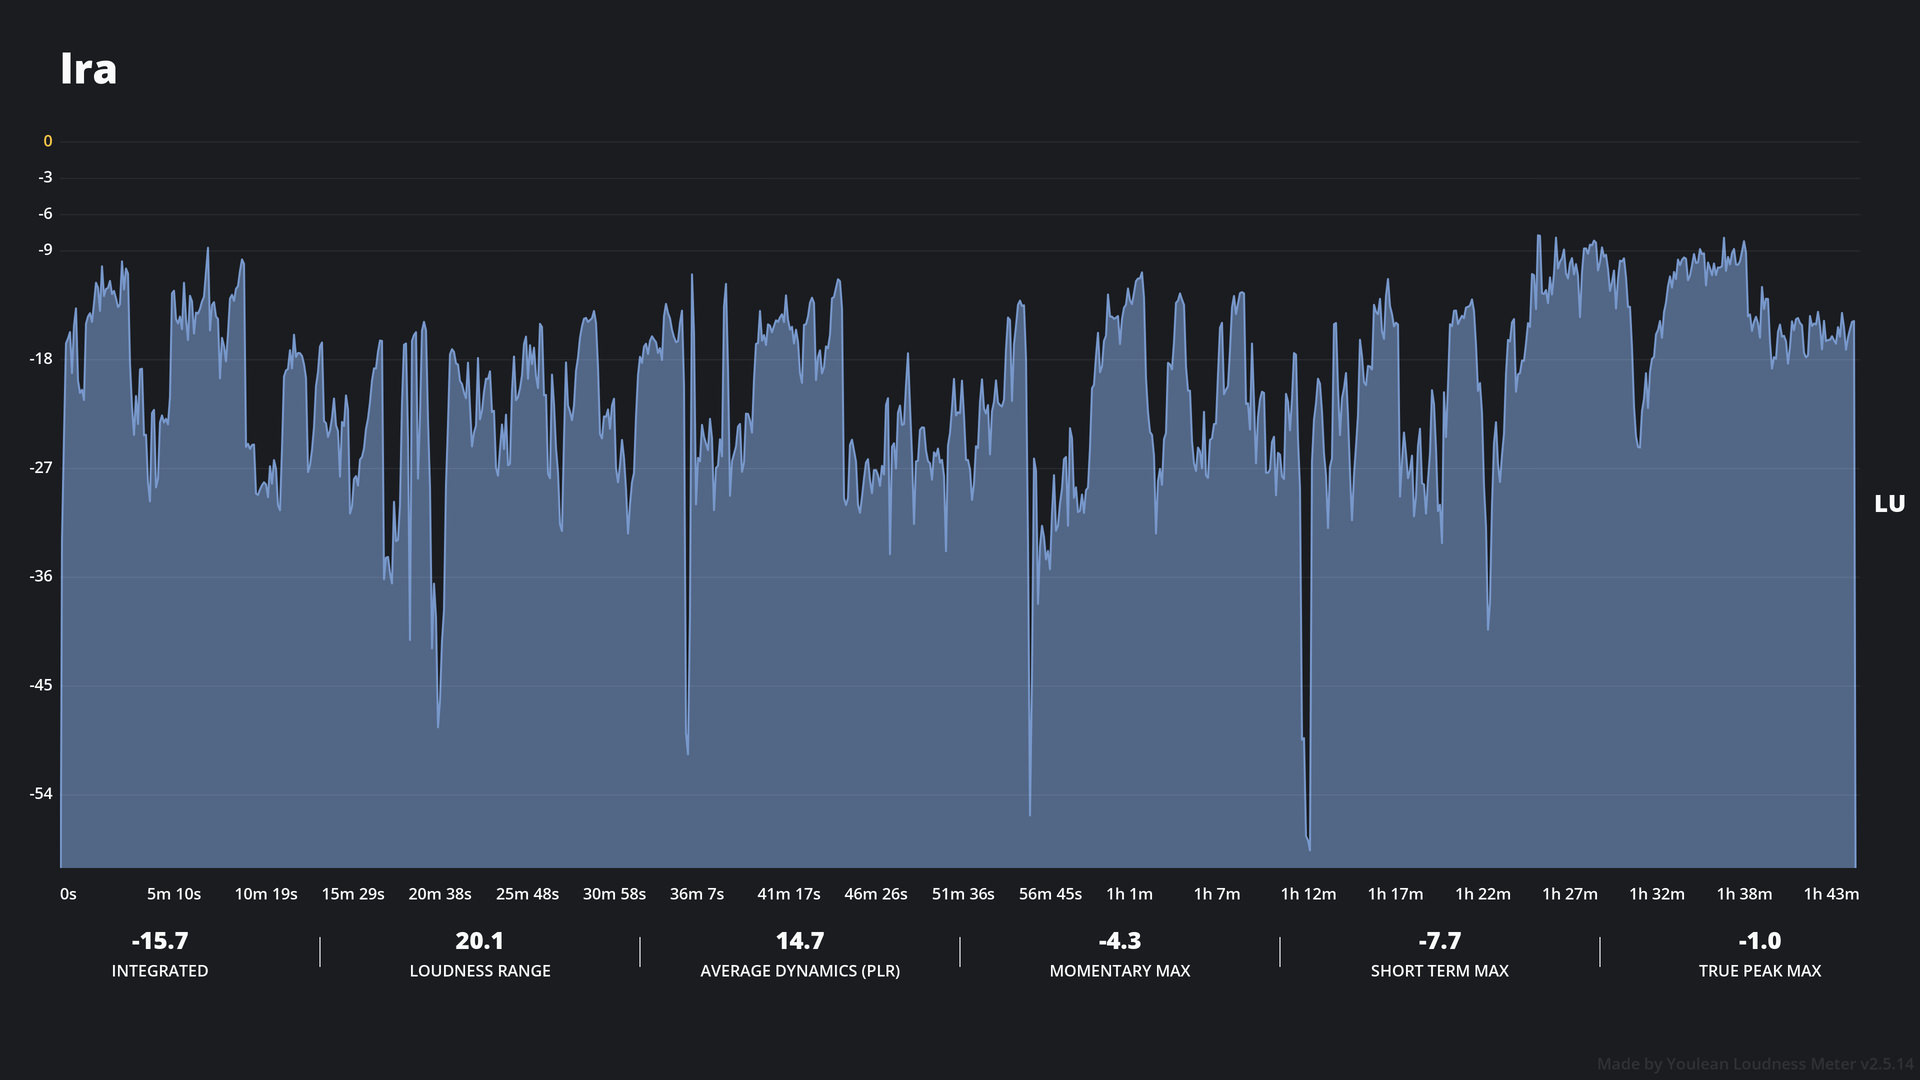Select the -3 axis label
Screen dimensions: 1920x1080
point(45,177)
